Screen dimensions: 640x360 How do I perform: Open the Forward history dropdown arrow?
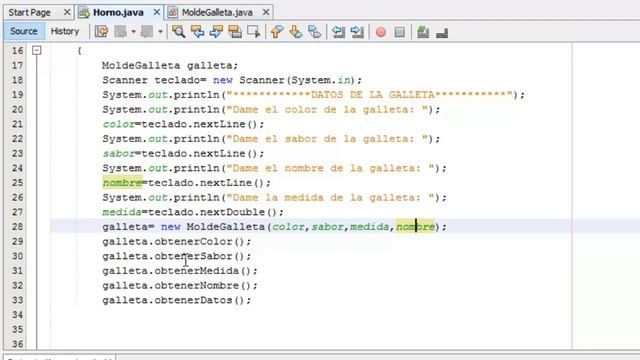pos(160,31)
